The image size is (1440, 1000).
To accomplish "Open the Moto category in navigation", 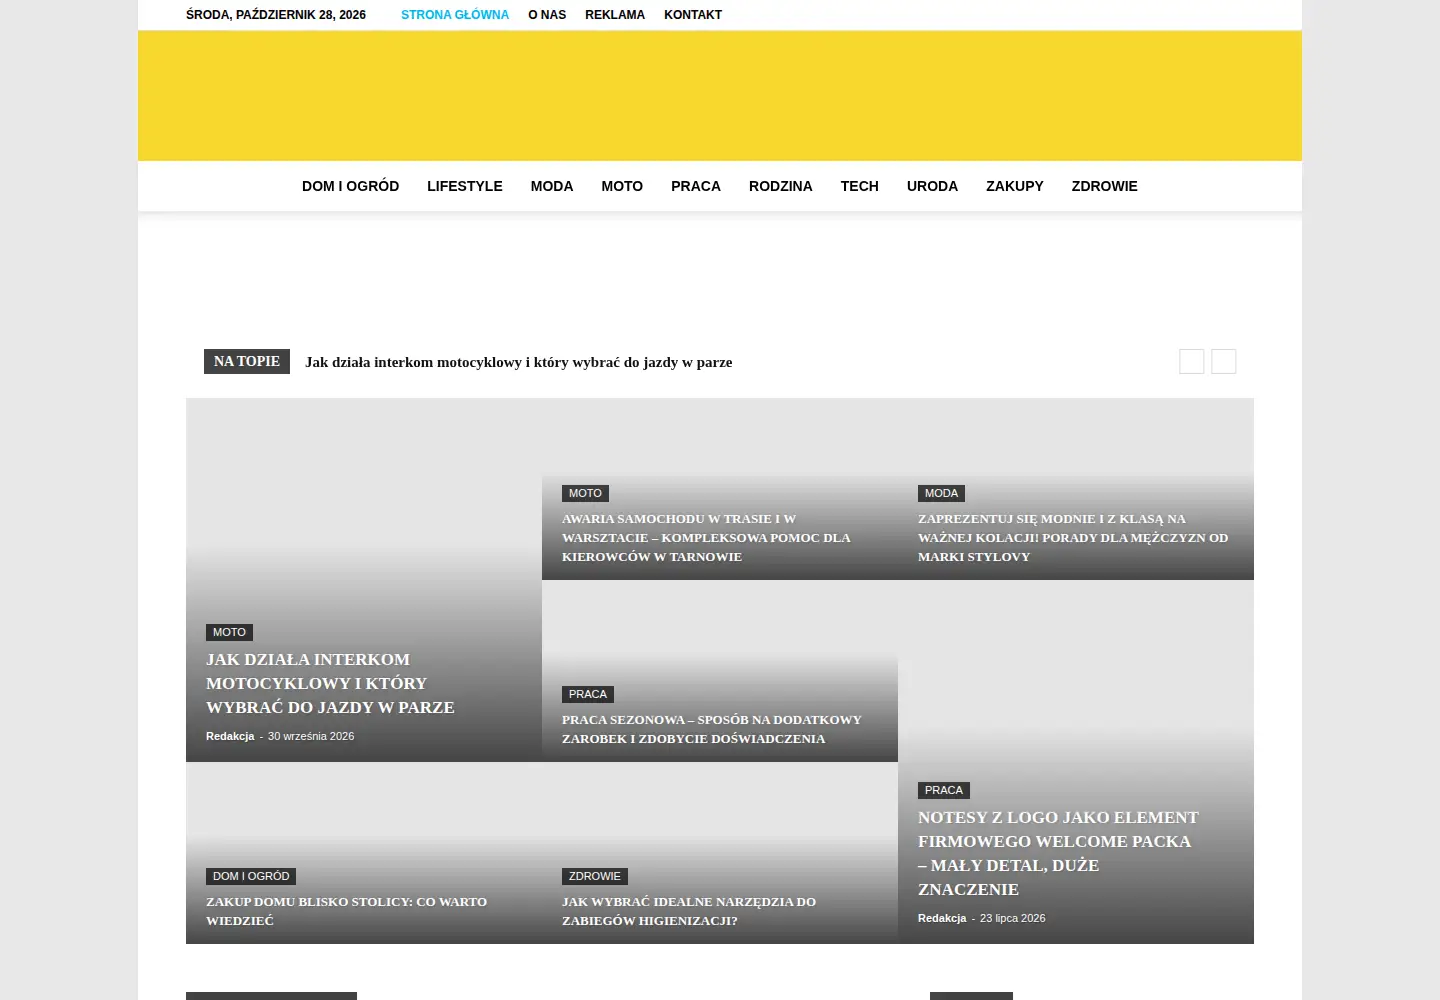I will click(x=622, y=186).
